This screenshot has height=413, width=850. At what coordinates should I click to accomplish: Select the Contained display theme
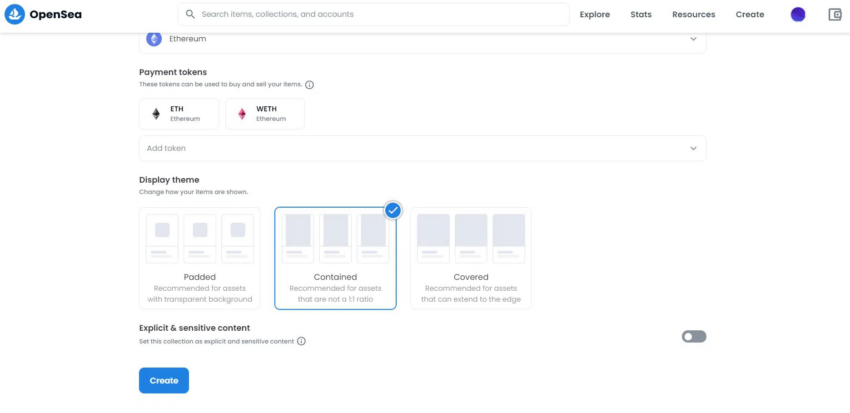click(336, 258)
